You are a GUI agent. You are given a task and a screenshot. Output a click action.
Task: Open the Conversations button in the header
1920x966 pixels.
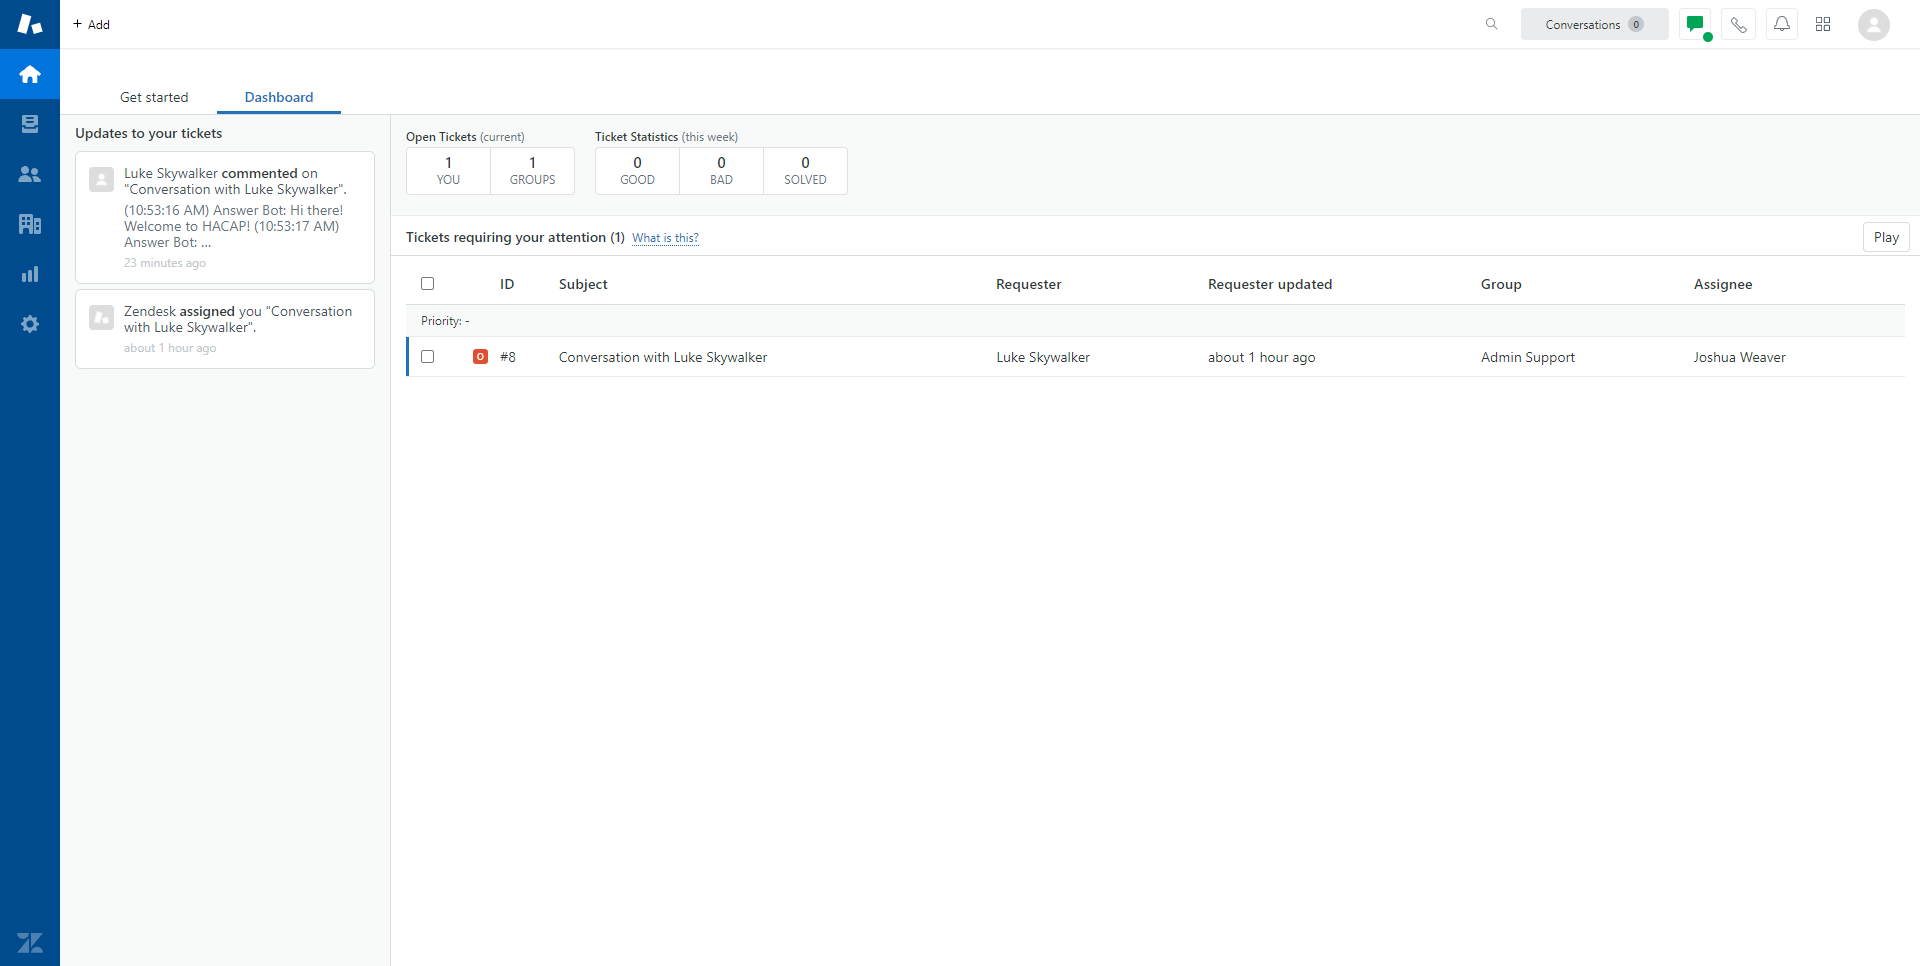click(x=1593, y=24)
